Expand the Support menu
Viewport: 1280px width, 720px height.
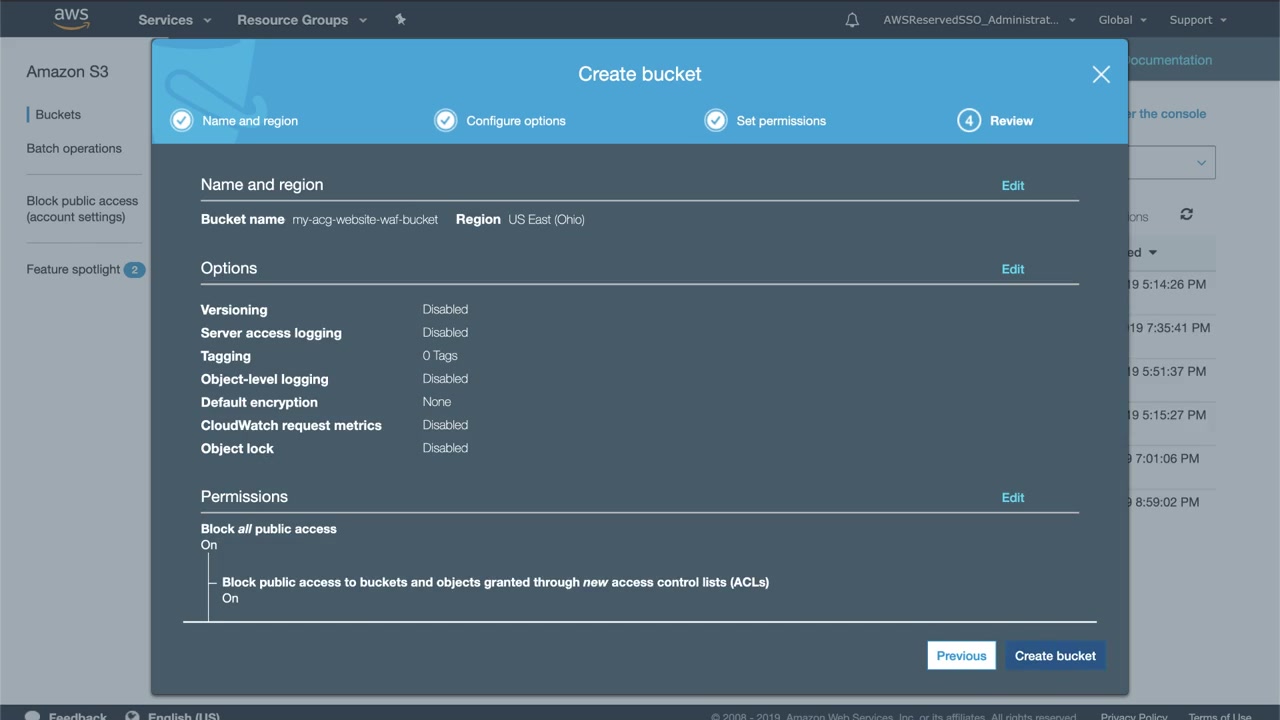tap(1198, 20)
